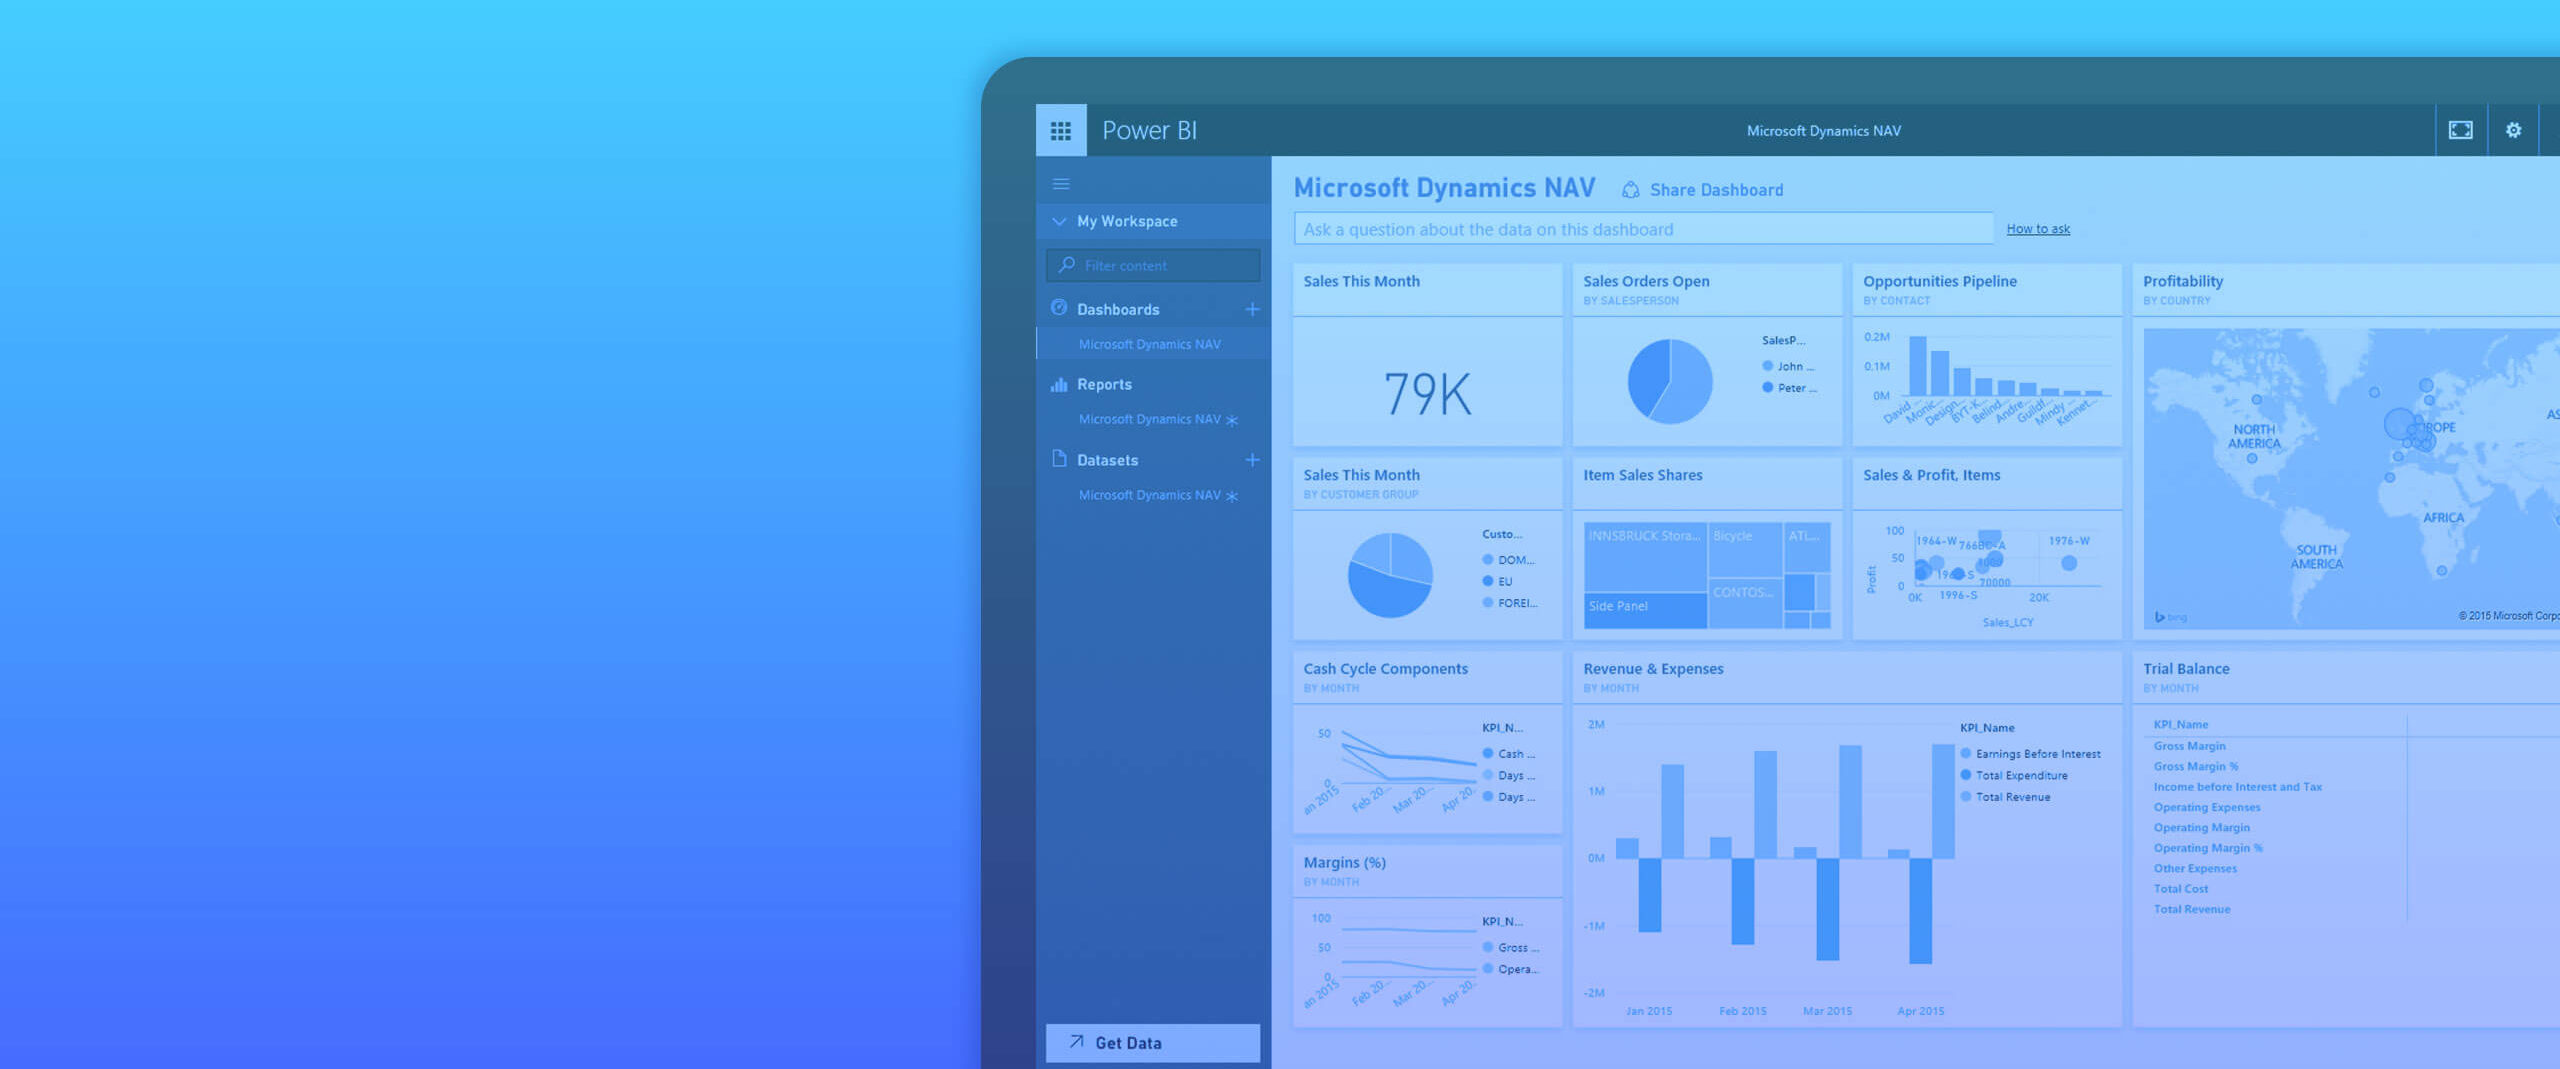This screenshot has height=1069, width=2560.
Task: Focus the Filter content search box
Action: 1153,265
